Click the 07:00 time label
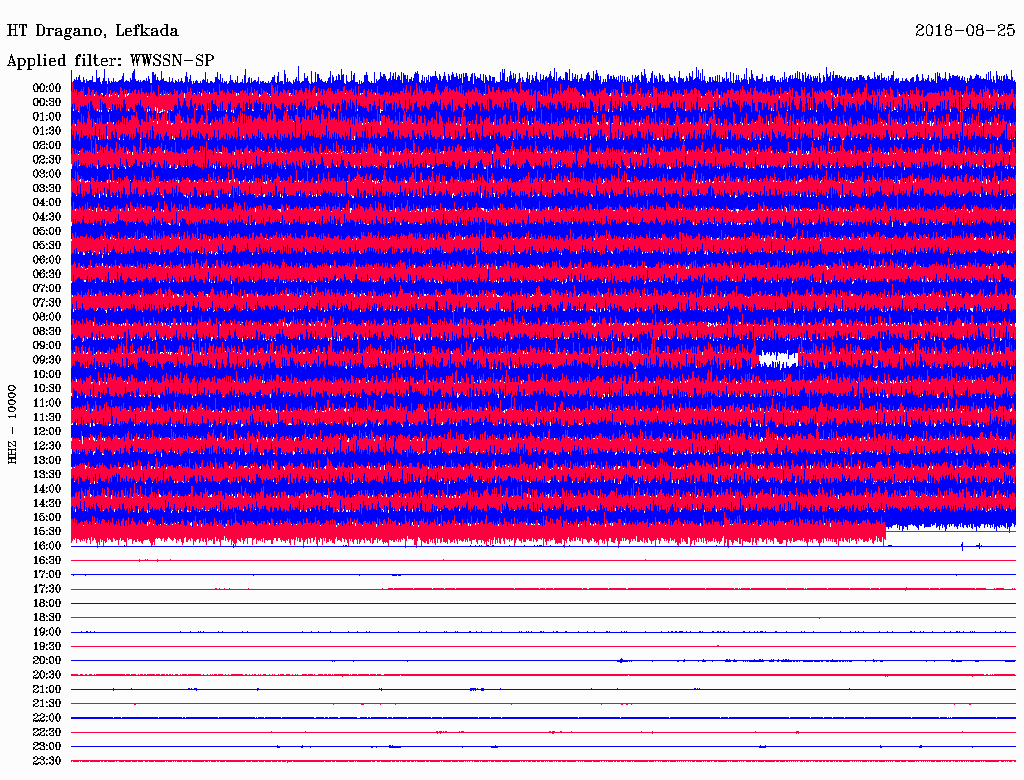 [x=47, y=288]
